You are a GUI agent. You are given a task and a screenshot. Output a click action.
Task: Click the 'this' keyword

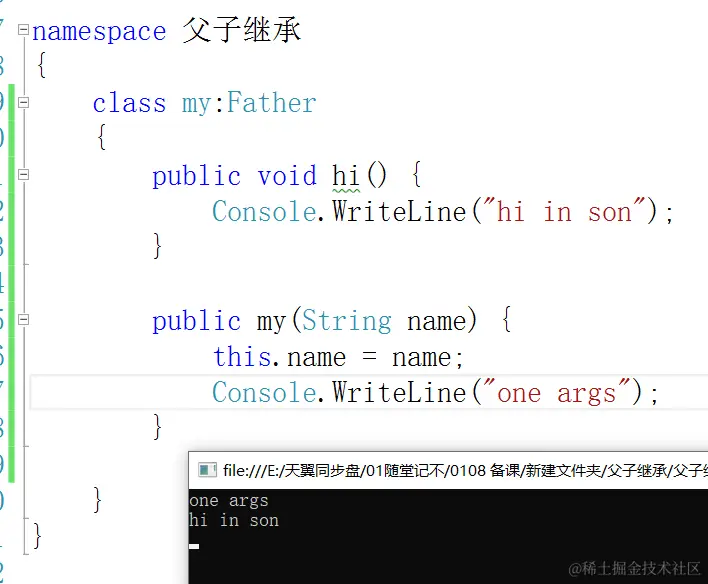pos(242,357)
